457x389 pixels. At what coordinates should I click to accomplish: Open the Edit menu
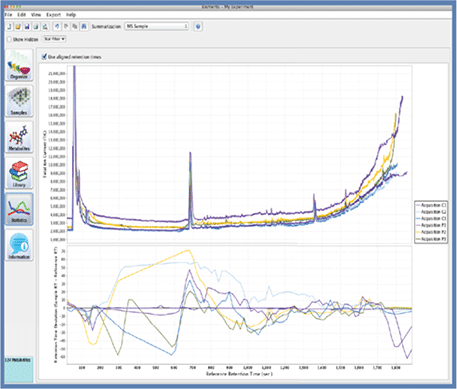(22, 15)
